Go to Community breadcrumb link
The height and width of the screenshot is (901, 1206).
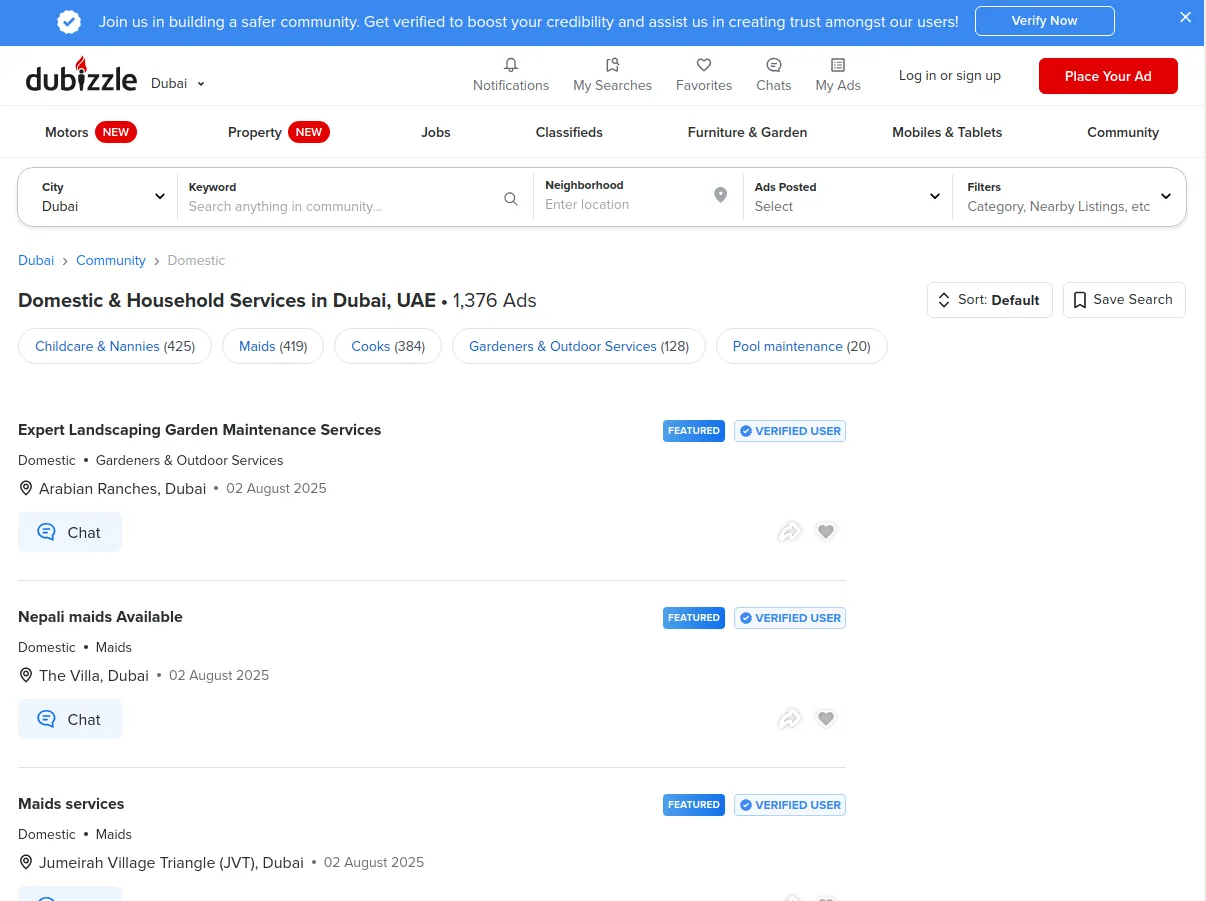(111, 260)
